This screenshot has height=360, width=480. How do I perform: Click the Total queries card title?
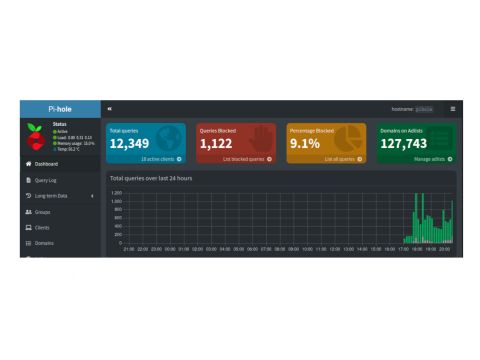pyautogui.click(x=124, y=131)
